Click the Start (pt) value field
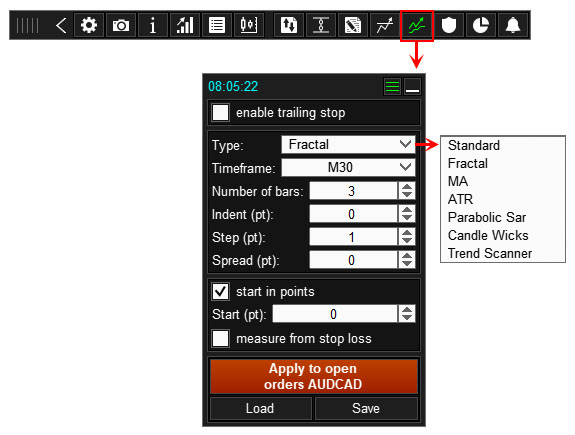 click(335, 314)
